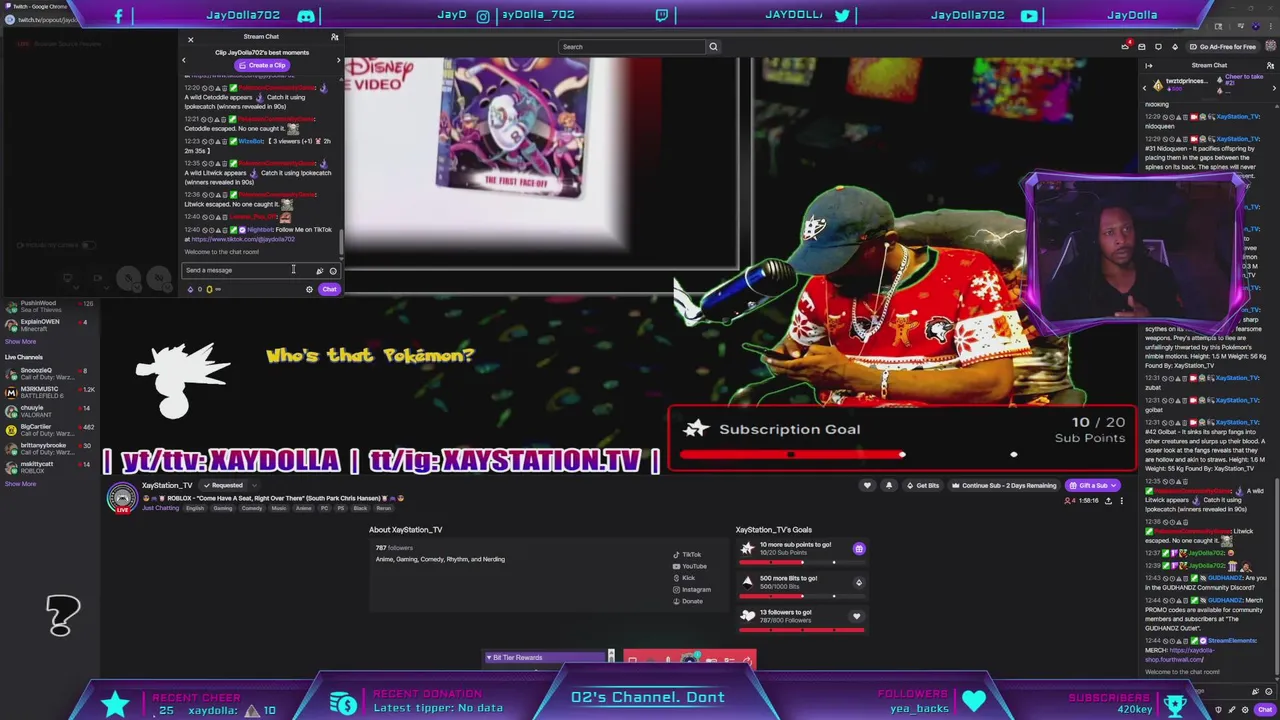Click the Just Chatting category link
The image size is (1280, 720).
click(x=161, y=508)
